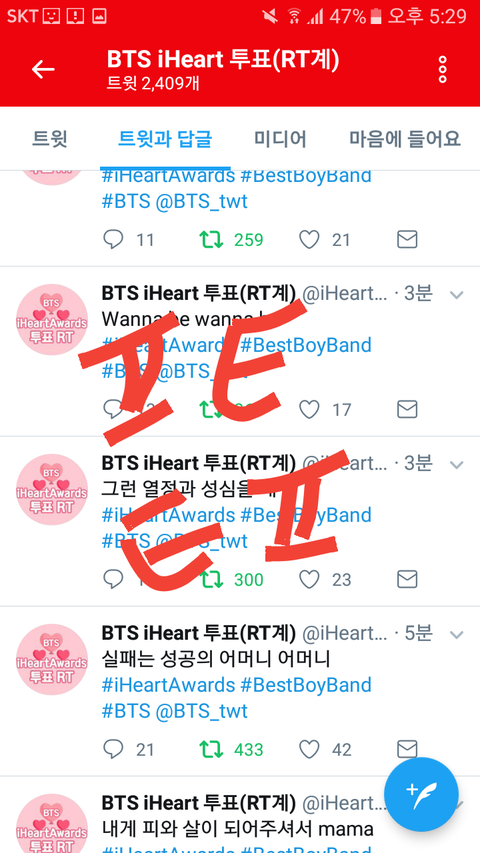Screen dimensions: 480x853
Task: Reply to tweet with 21 comments
Action: [x=113, y=750]
